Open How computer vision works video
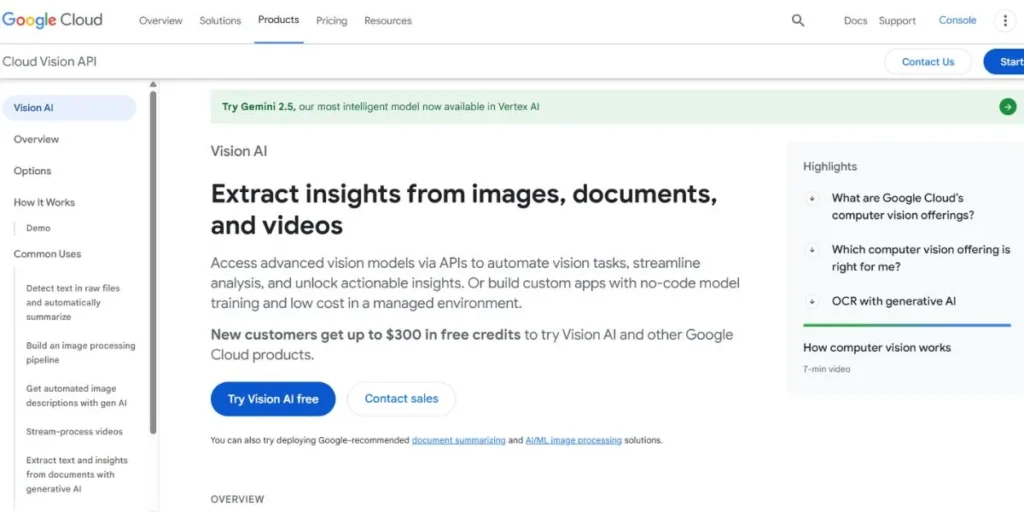Viewport: 1024px width, 512px height. point(877,348)
